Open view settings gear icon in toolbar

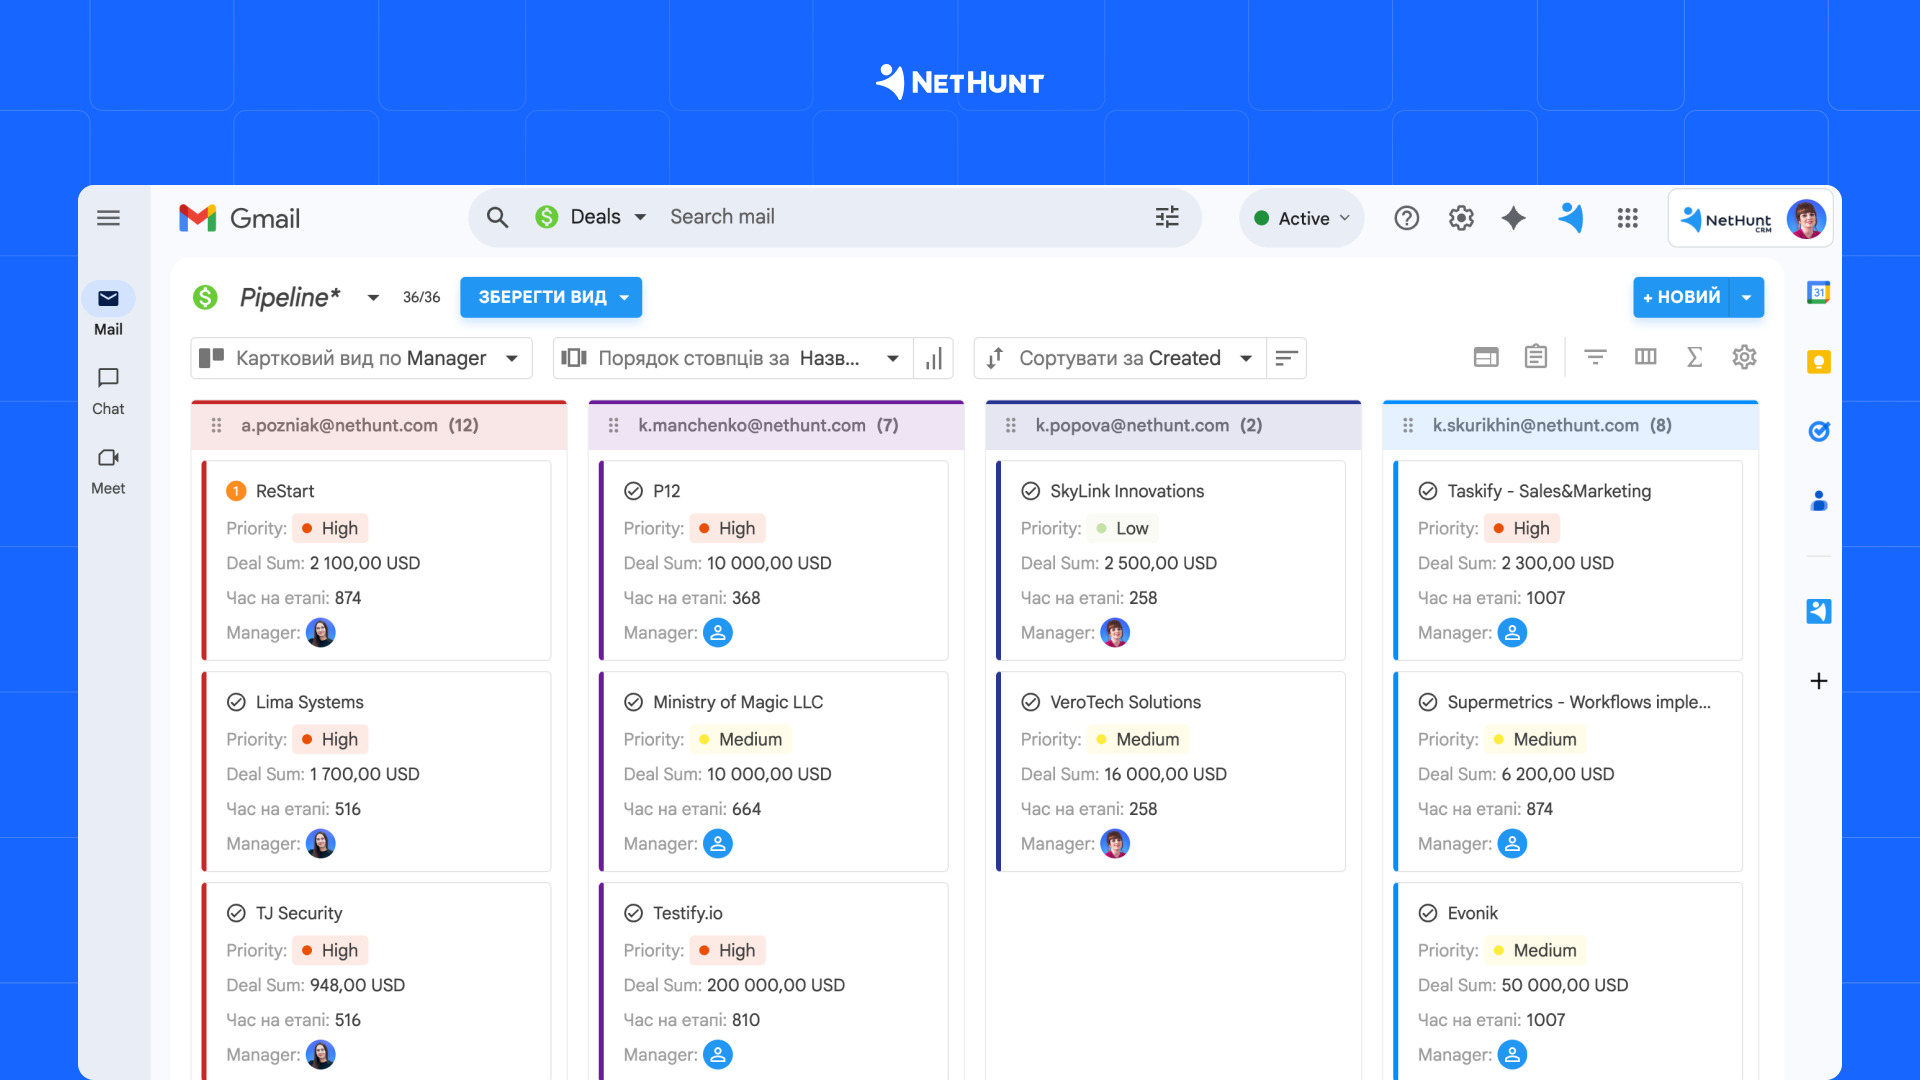(1744, 357)
